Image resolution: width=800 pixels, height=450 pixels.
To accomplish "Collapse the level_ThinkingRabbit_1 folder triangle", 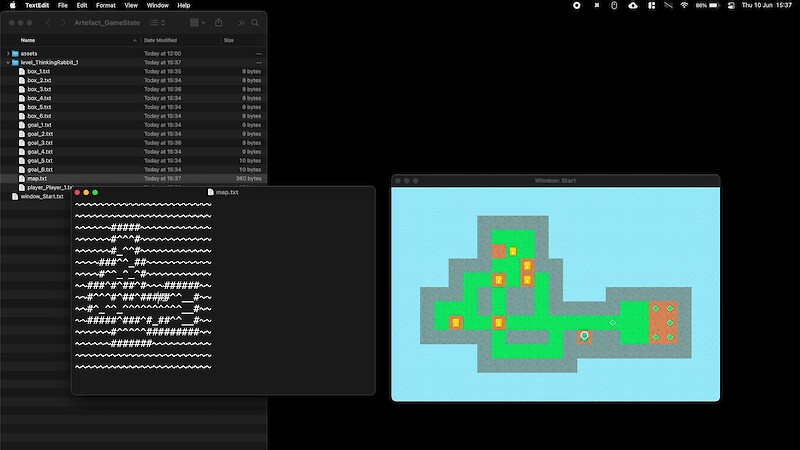I will coord(8,62).
